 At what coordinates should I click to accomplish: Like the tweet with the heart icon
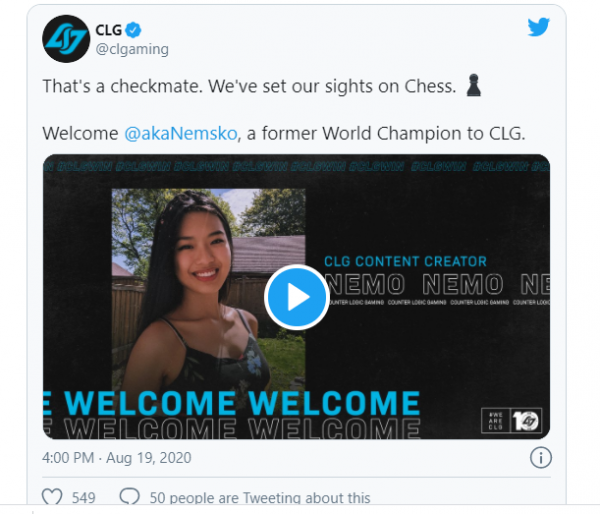(x=52, y=497)
